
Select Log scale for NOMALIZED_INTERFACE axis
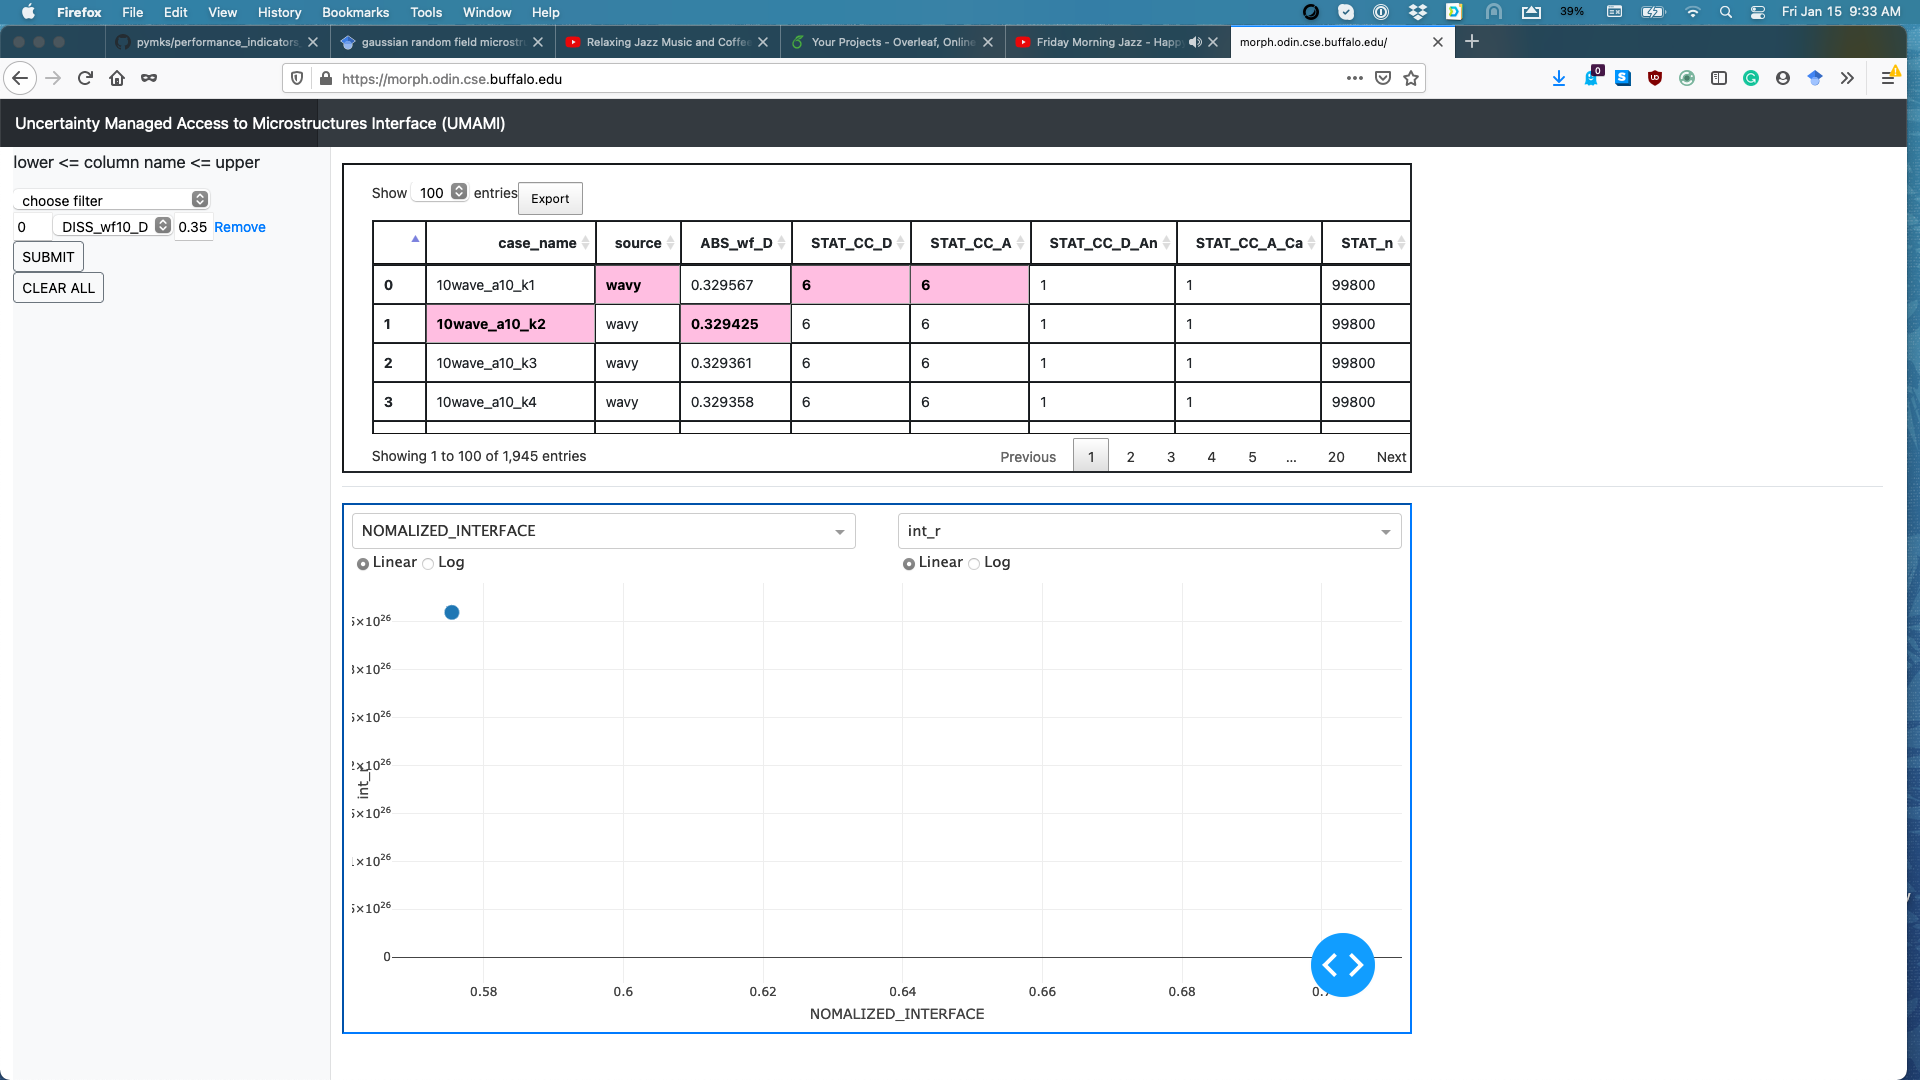(x=429, y=564)
